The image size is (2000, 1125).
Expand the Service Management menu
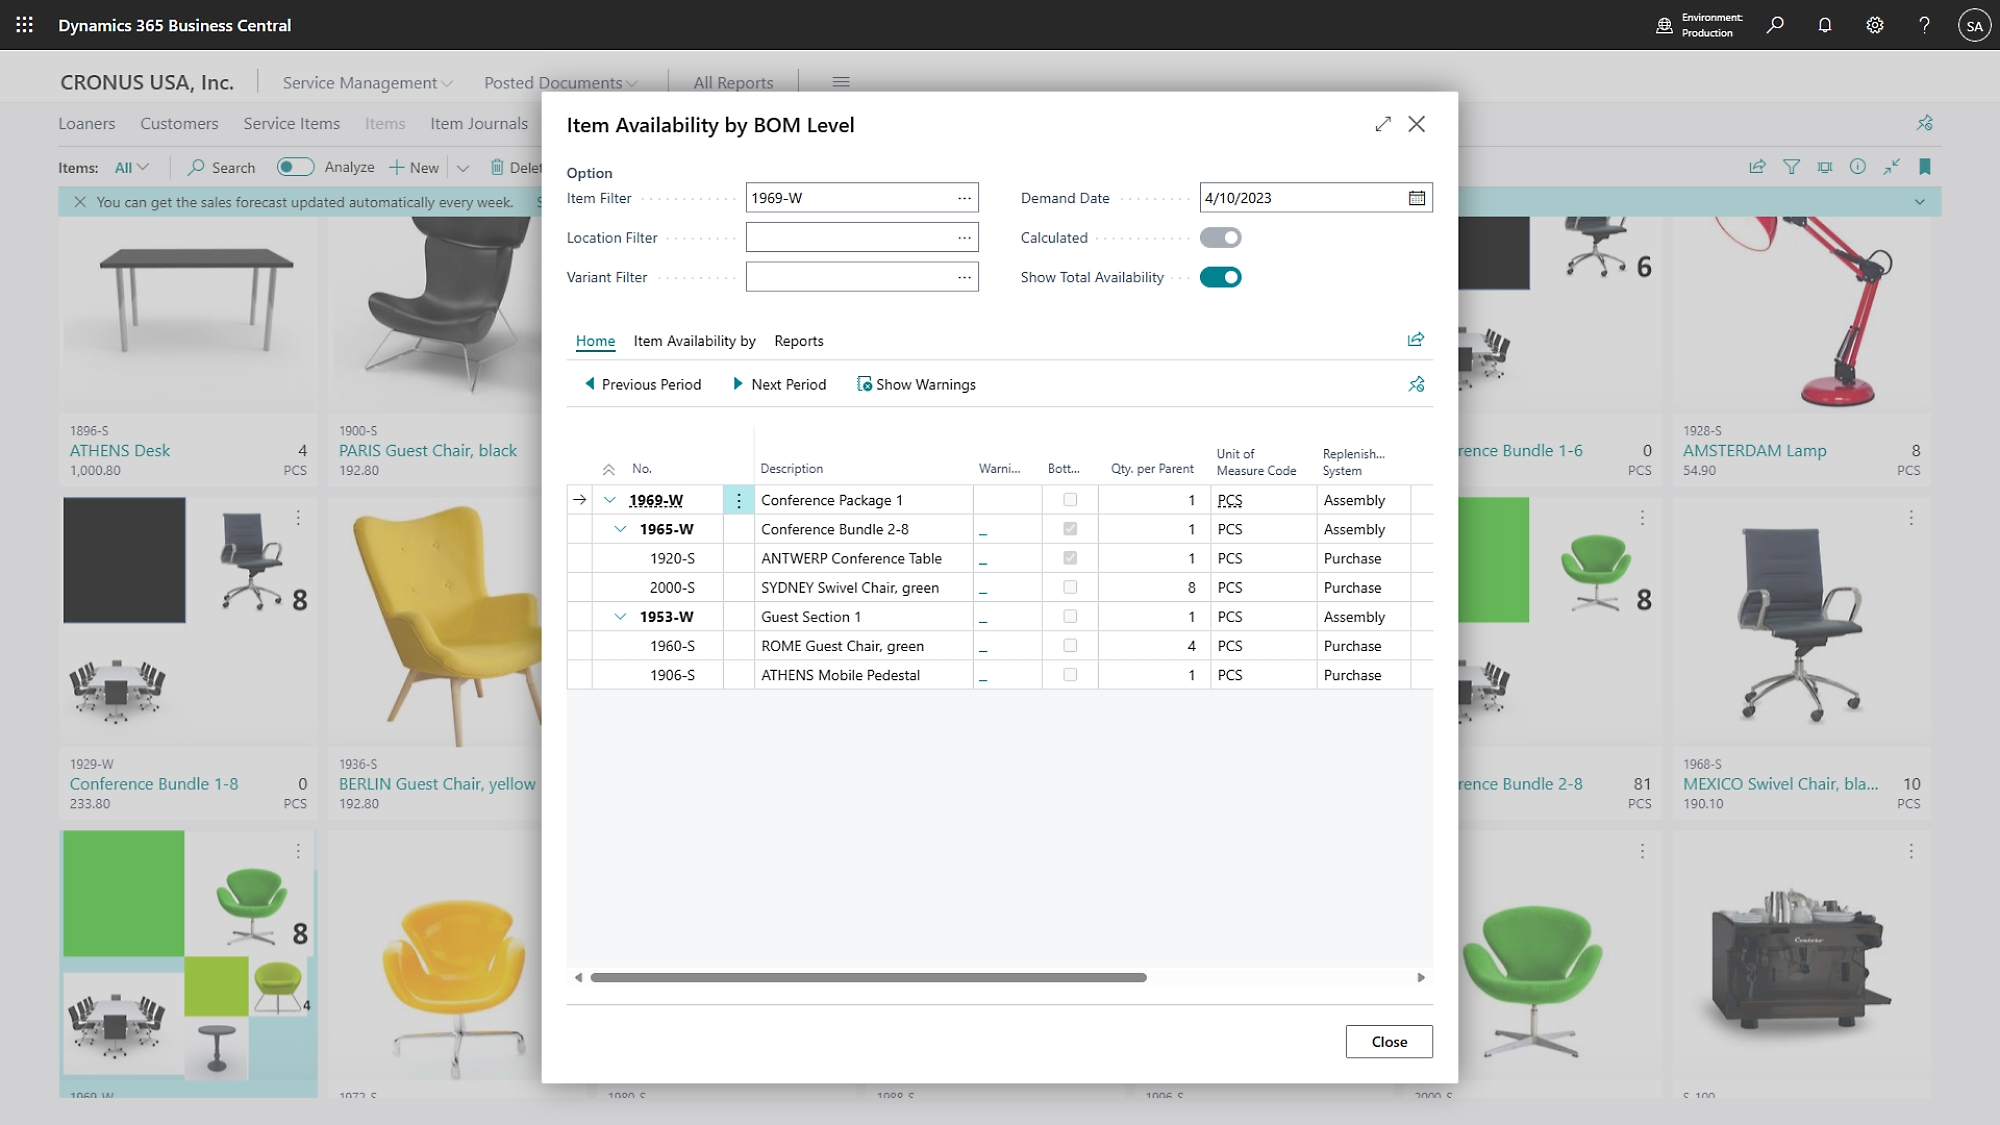click(367, 82)
